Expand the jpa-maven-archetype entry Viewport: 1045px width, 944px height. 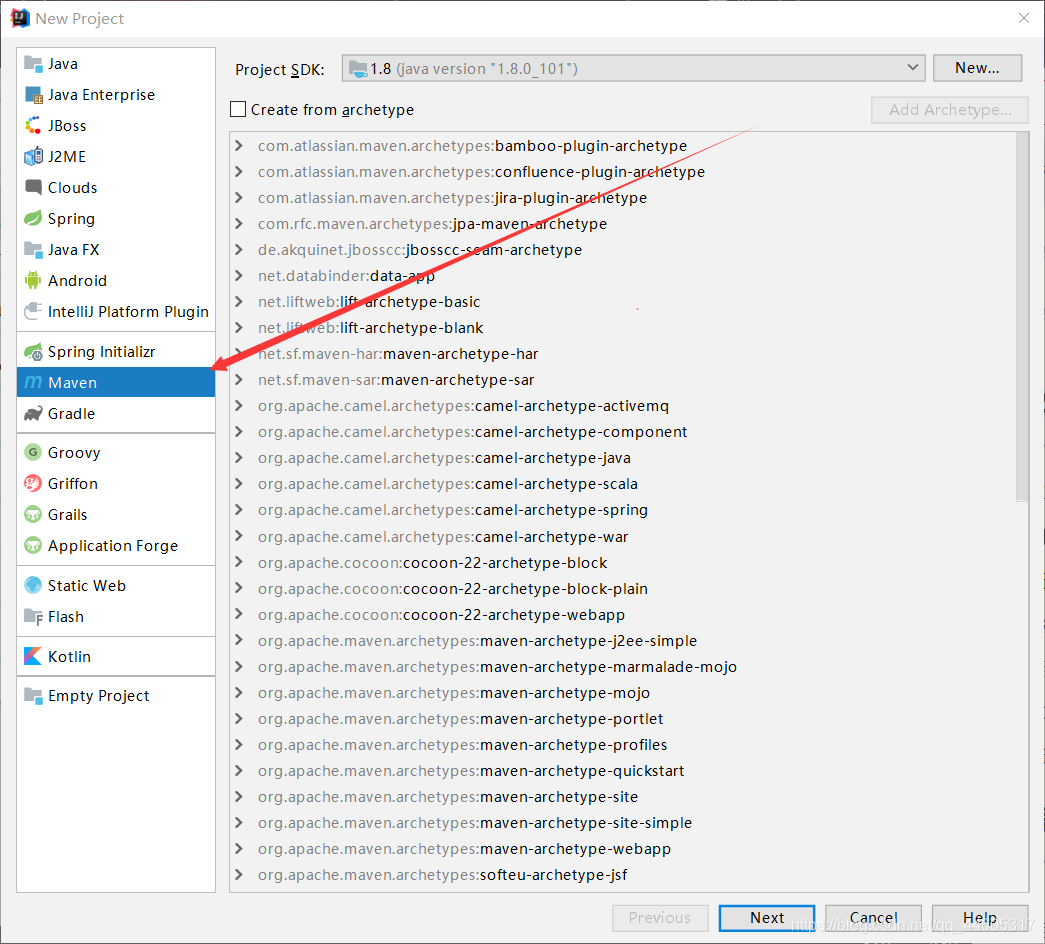pyautogui.click(x=239, y=224)
